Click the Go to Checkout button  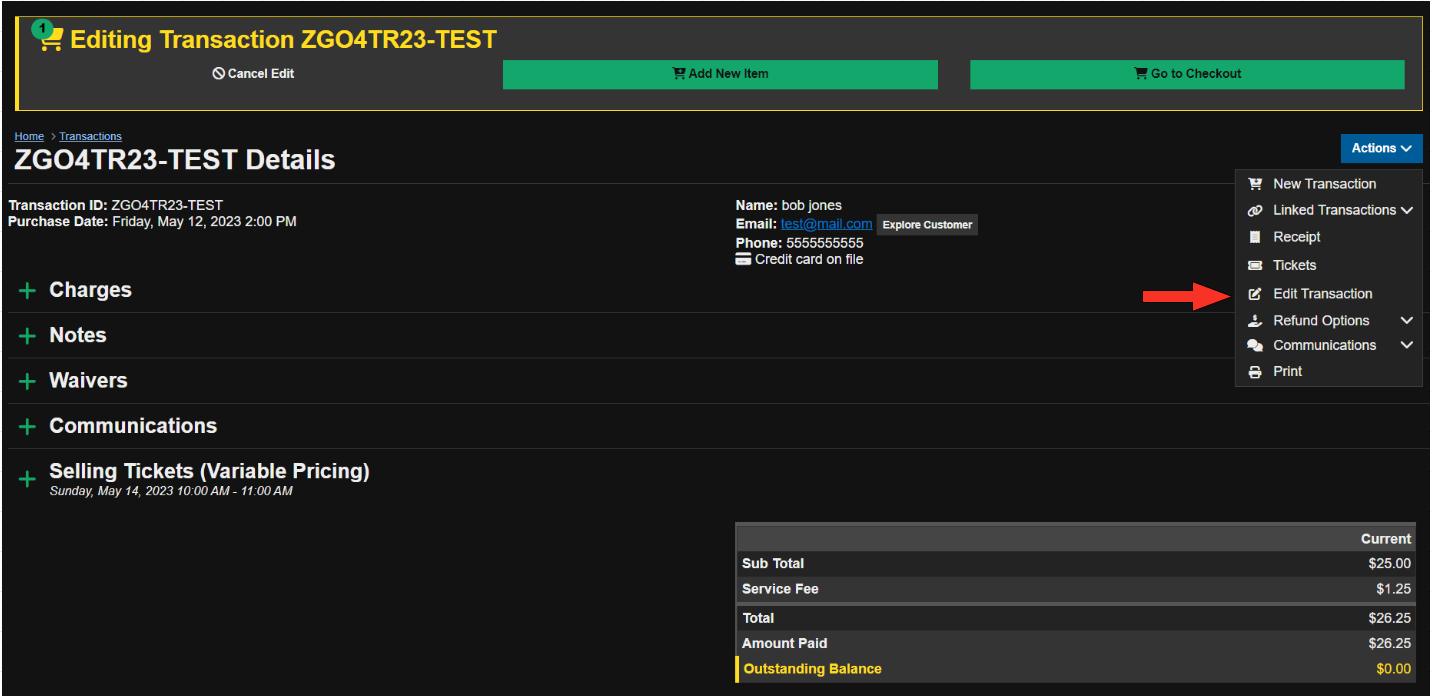[x=1187, y=74]
